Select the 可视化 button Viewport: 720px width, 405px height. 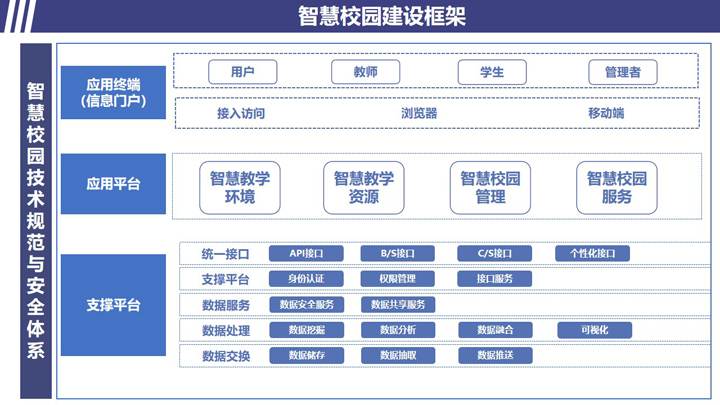point(595,330)
